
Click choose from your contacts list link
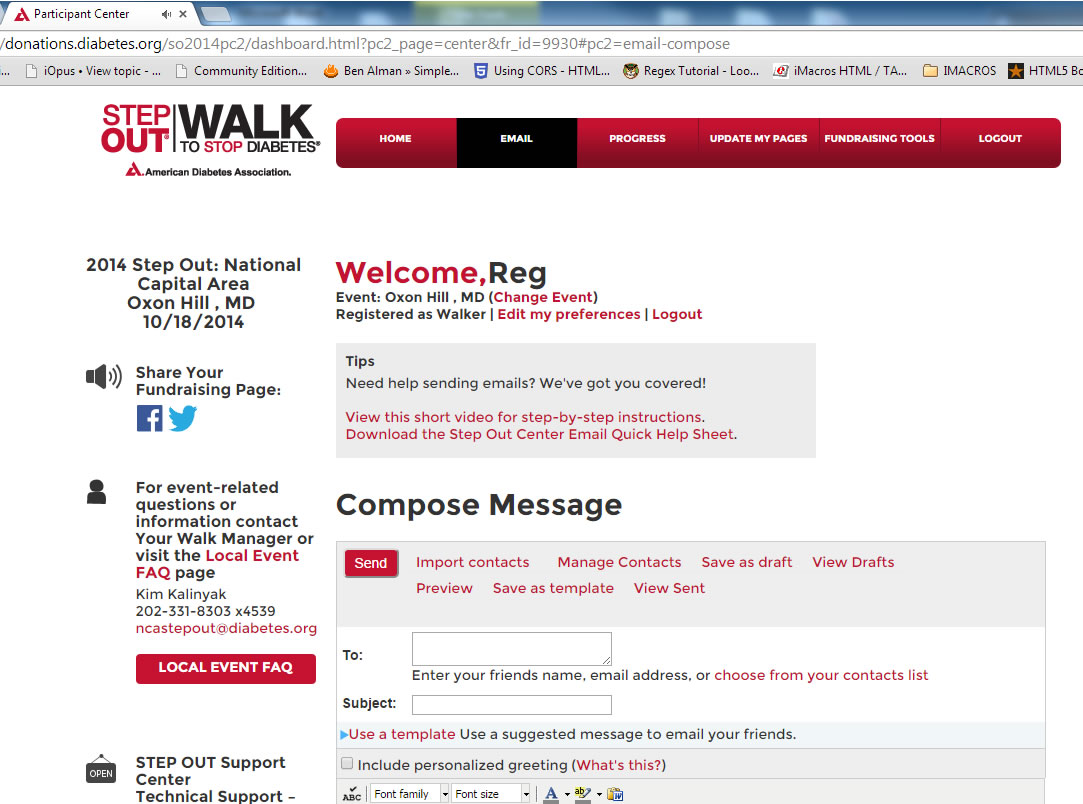pyautogui.click(x=821, y=675)
